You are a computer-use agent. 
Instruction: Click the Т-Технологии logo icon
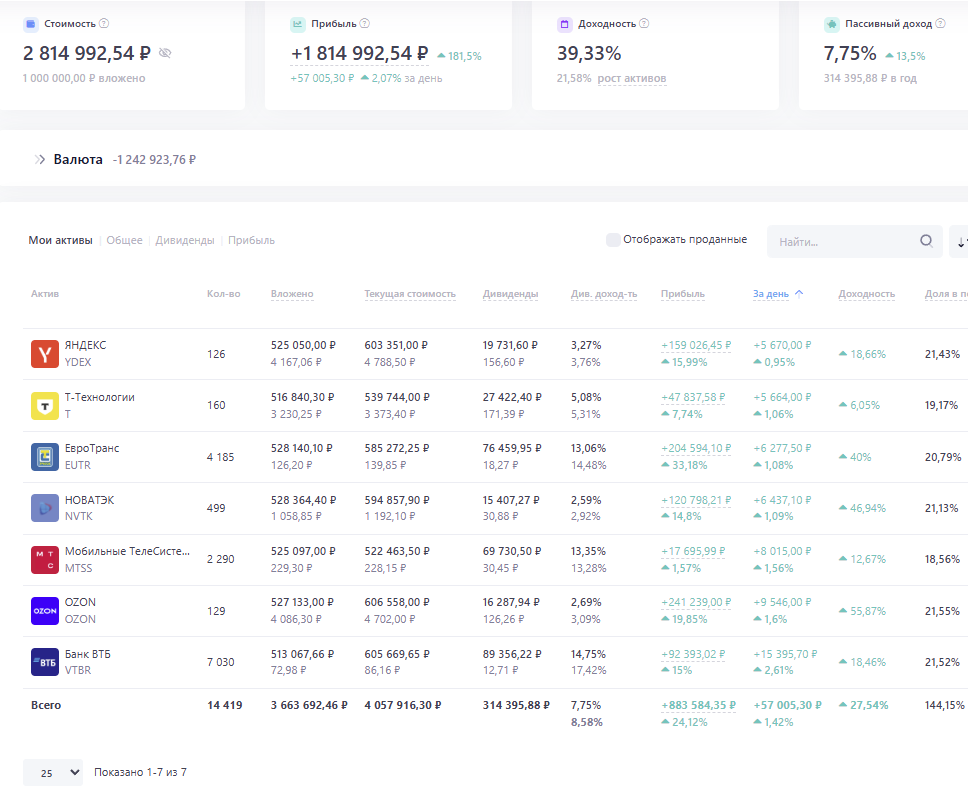[x=44, y=405]
